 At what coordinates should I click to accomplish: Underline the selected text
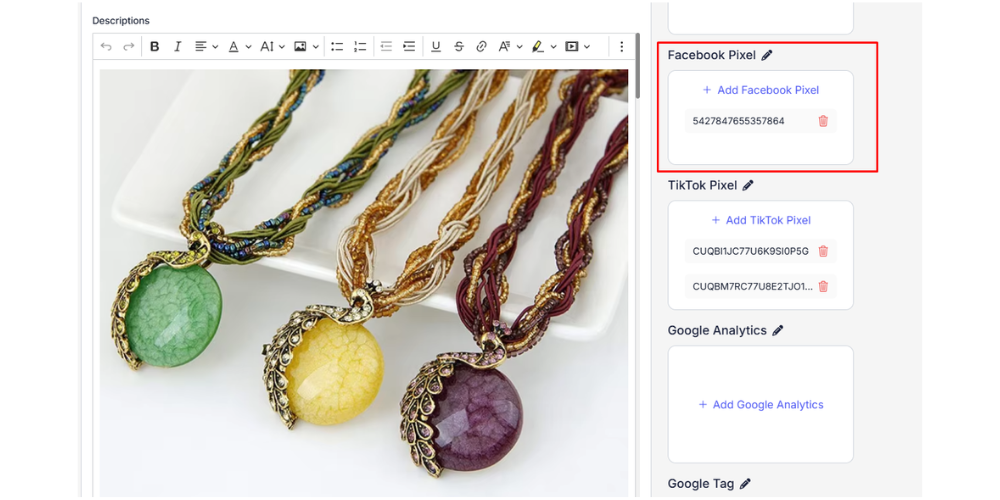coord(435,47)
